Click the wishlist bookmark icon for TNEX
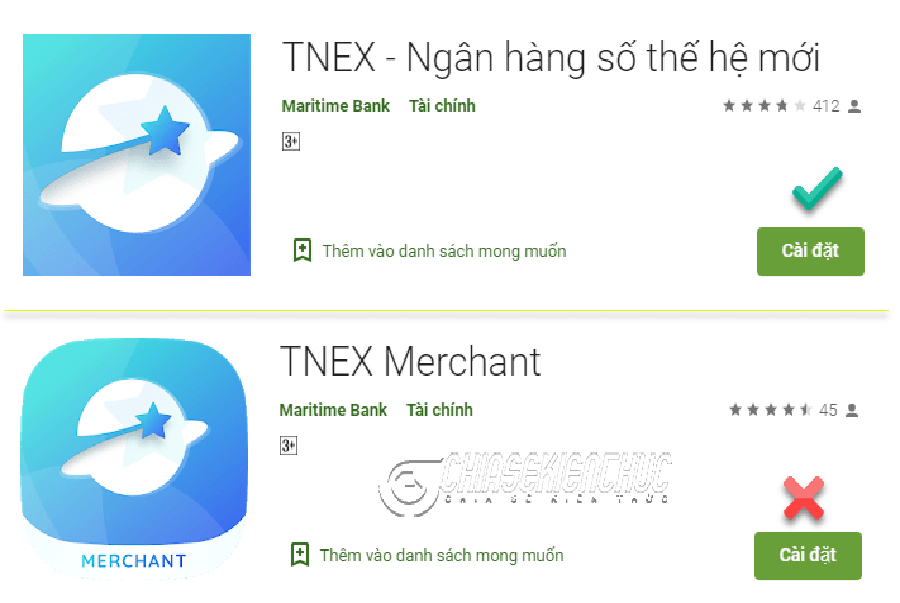The width and height of the screenshot is (900, 603). (x=302, y=250)
